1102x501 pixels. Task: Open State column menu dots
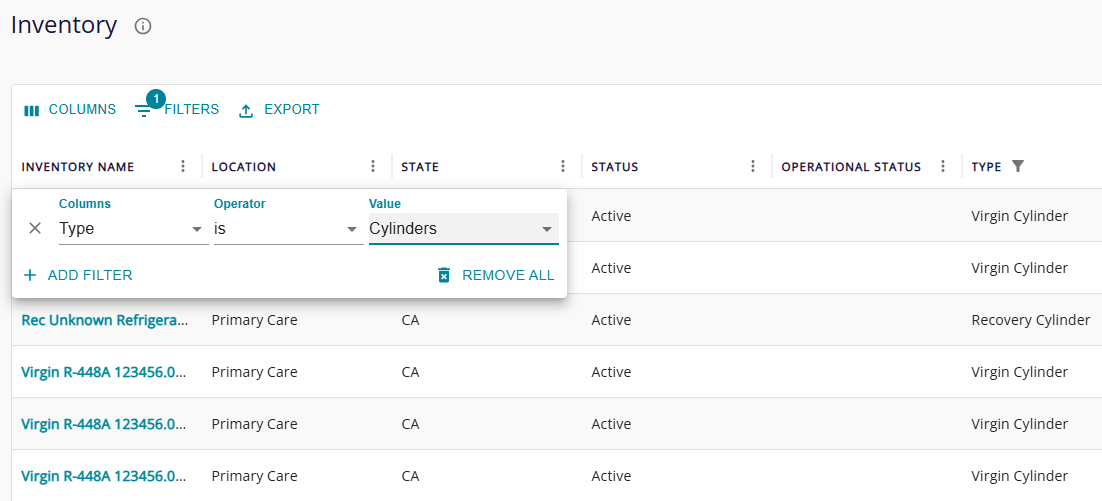pos(563,167)
